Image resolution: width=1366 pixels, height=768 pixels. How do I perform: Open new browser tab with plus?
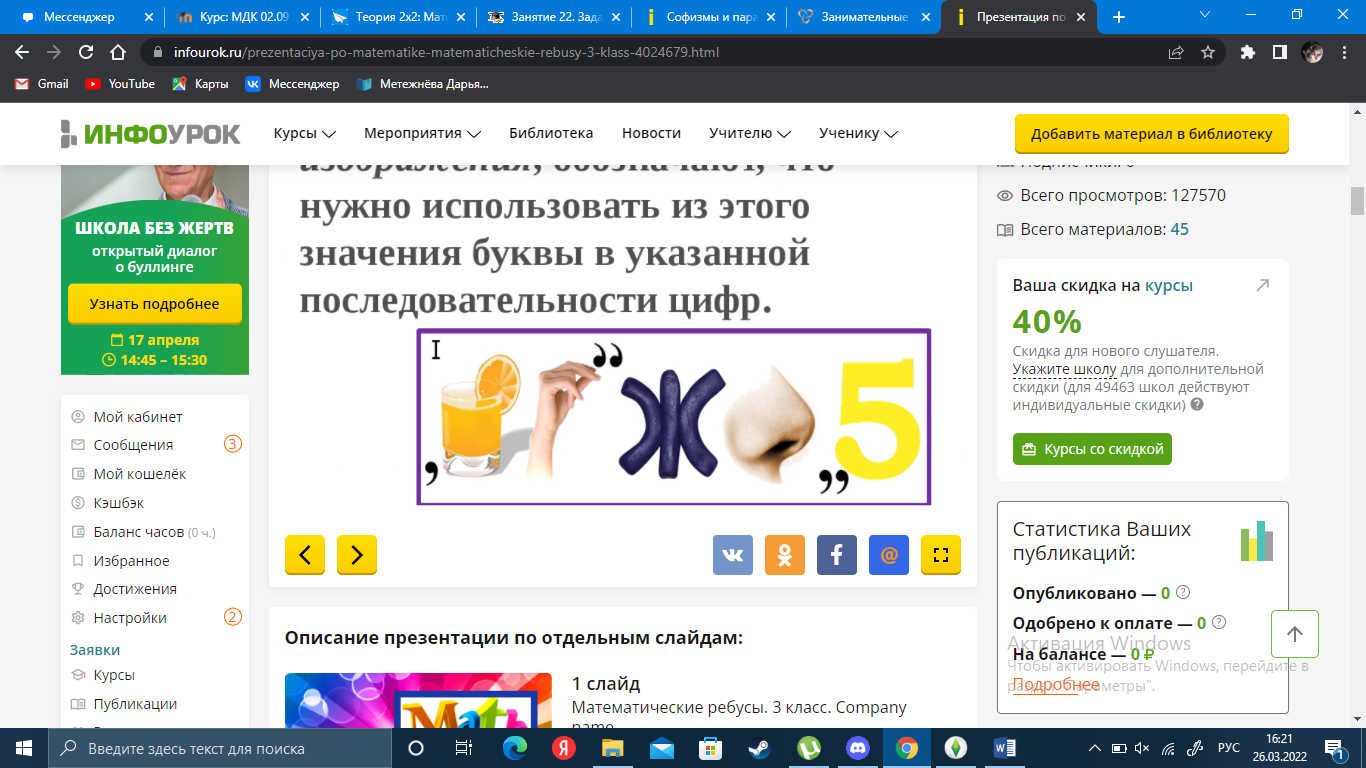pos(1119,17)
